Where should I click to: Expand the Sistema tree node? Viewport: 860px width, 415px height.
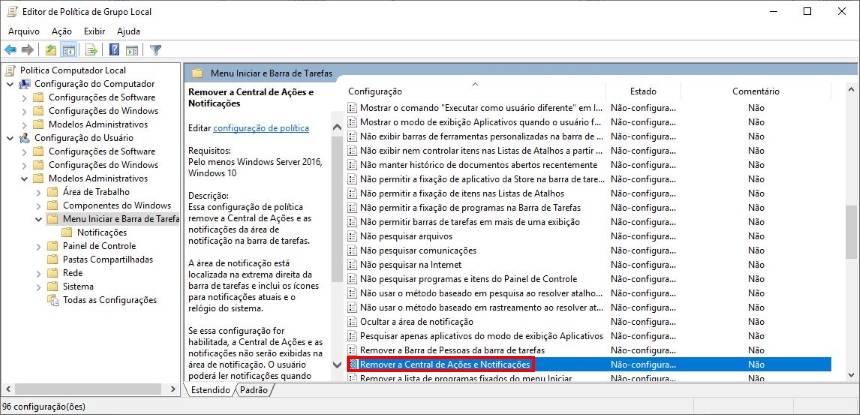pyautogui.click(x=38, y=287)
